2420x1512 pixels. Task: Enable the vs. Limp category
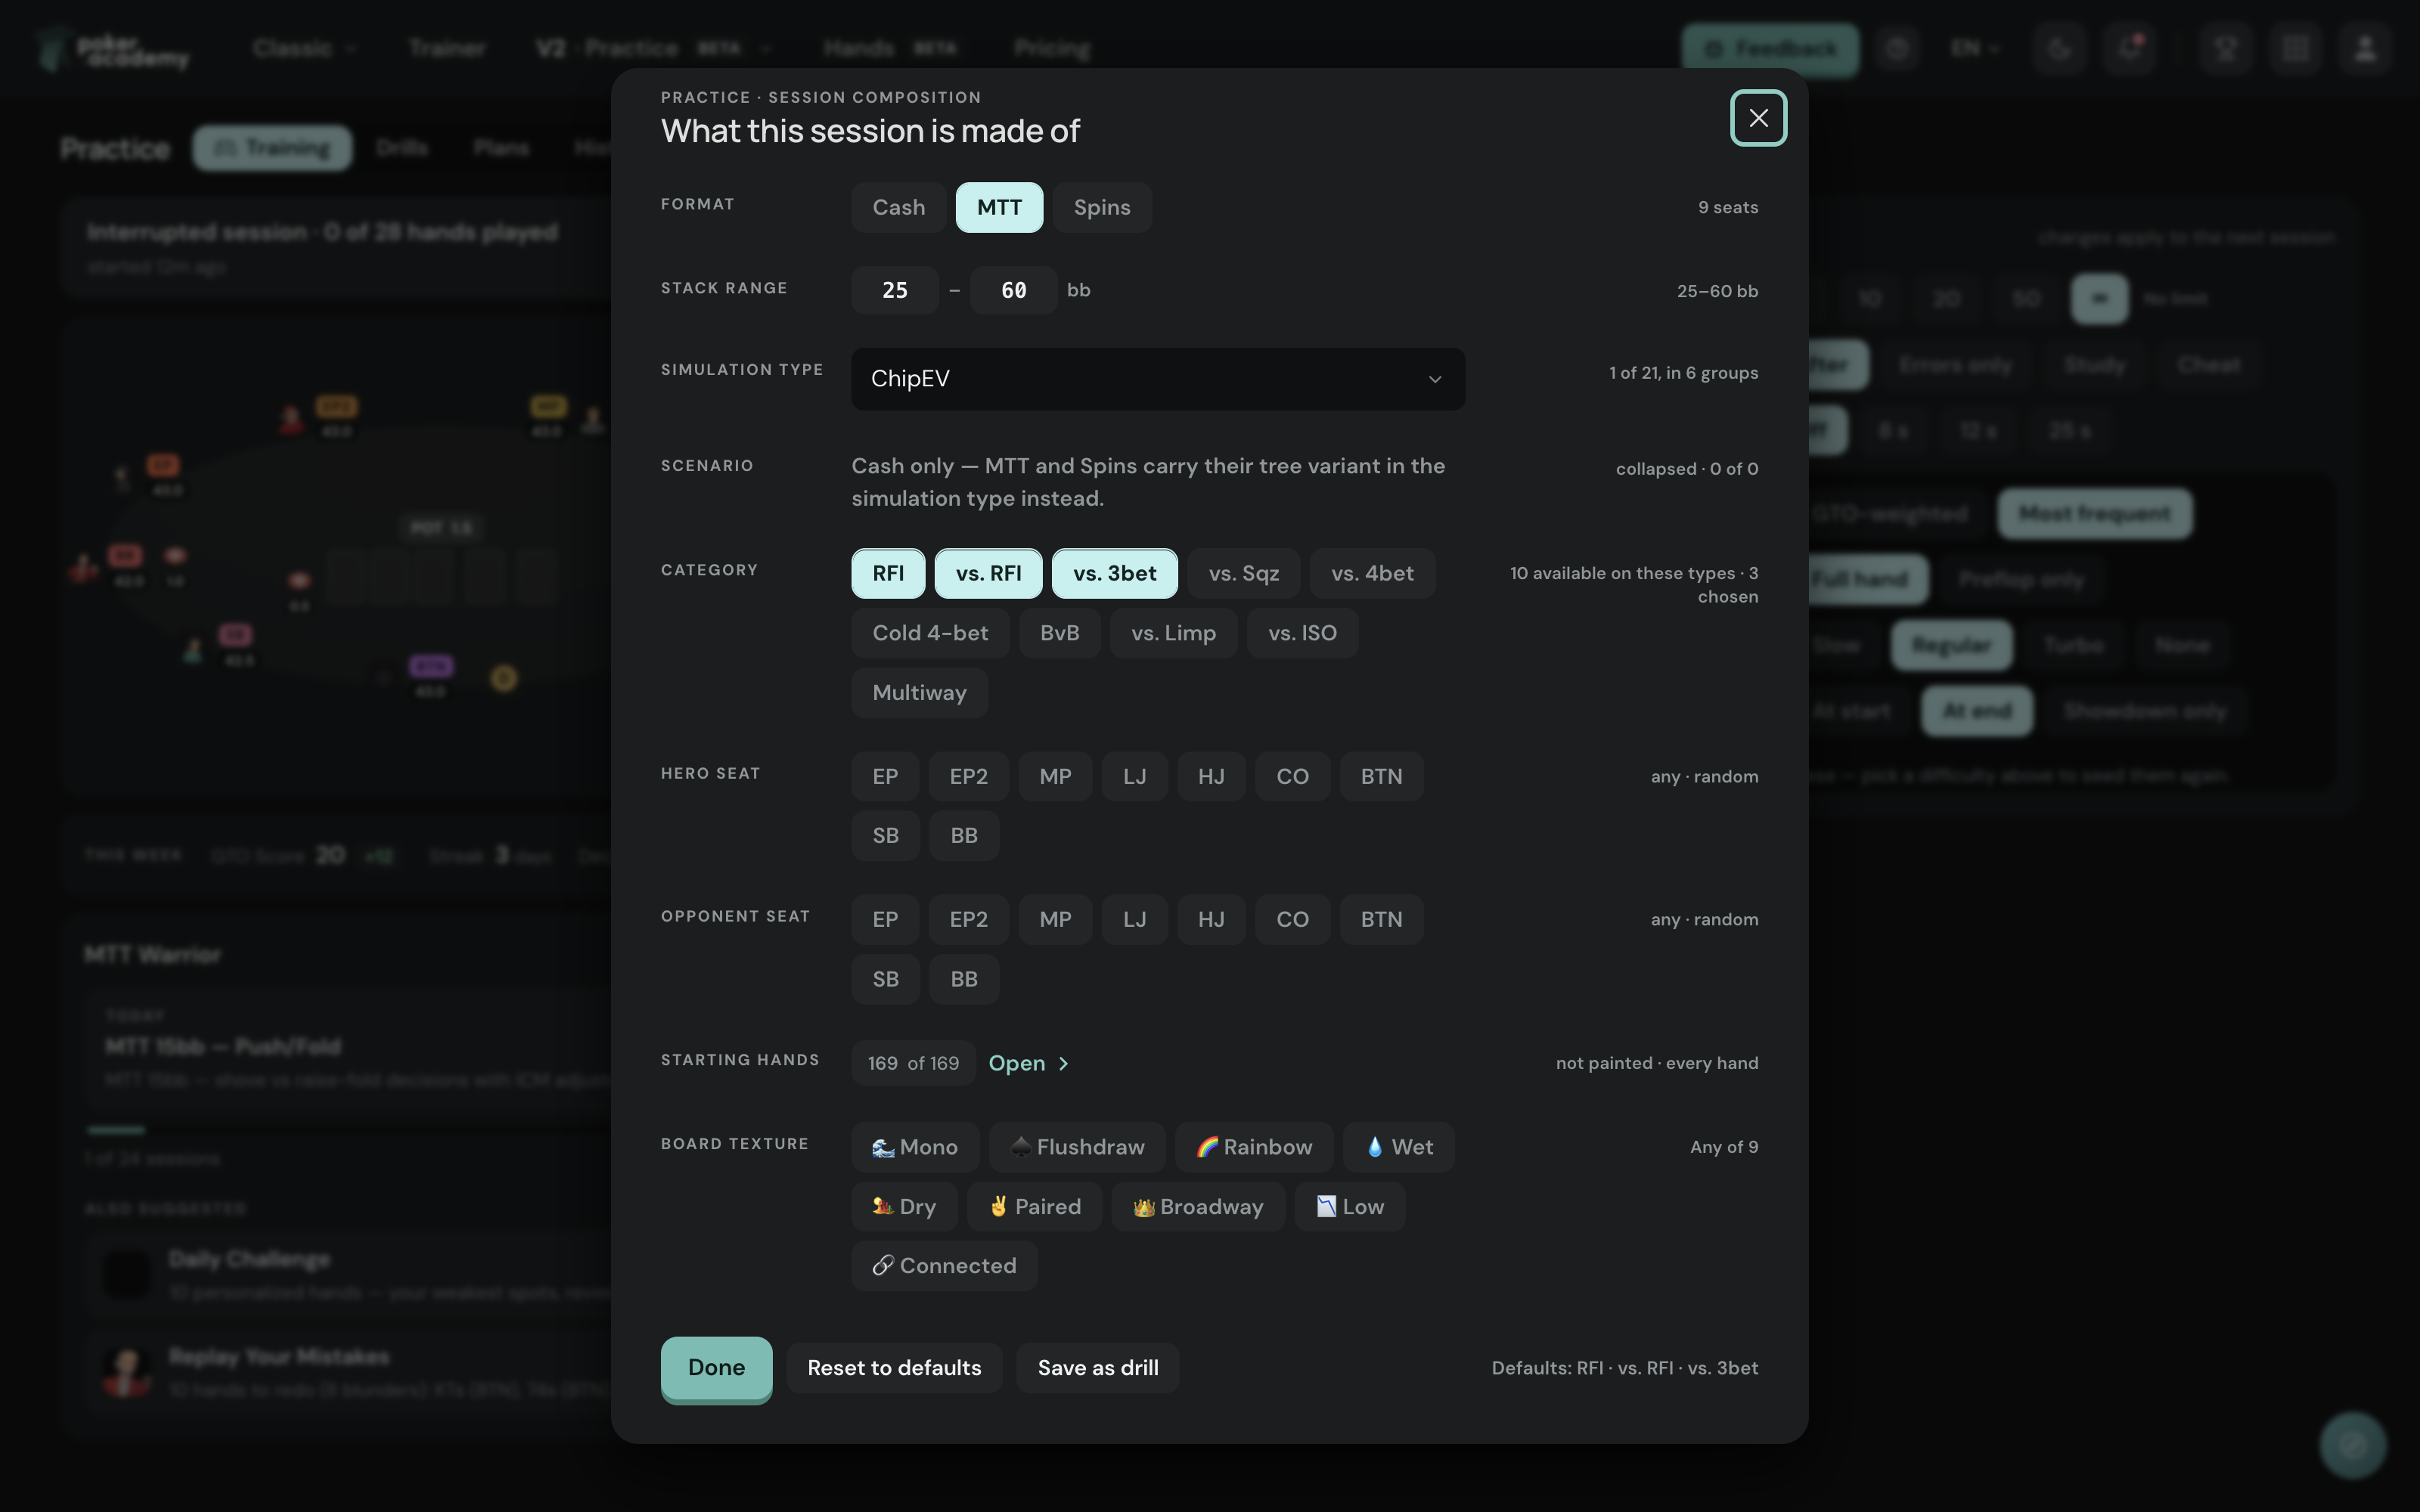pyautogui.click(x=1173, y=633)
